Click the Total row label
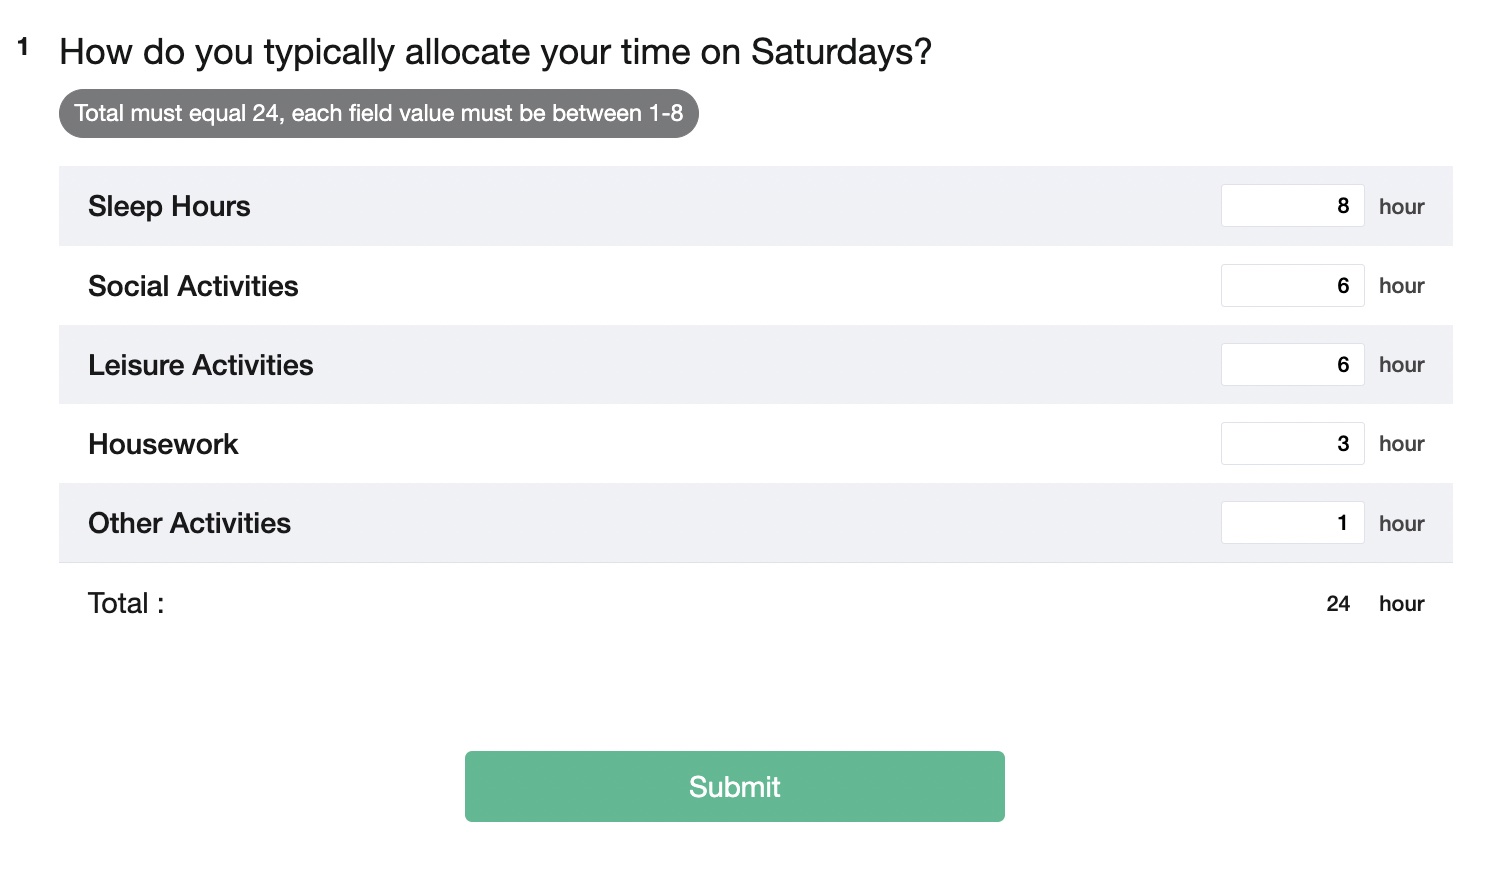This screenshot has width=1502, height=880. pos(124,603)
